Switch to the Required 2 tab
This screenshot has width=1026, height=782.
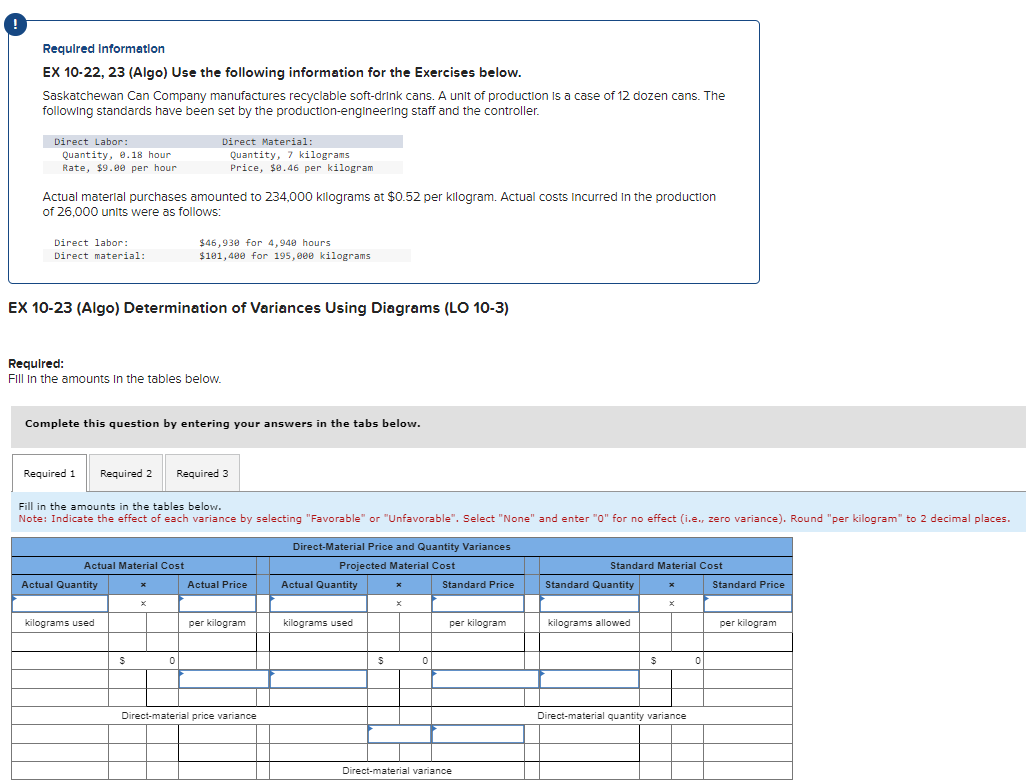(125, 472)
